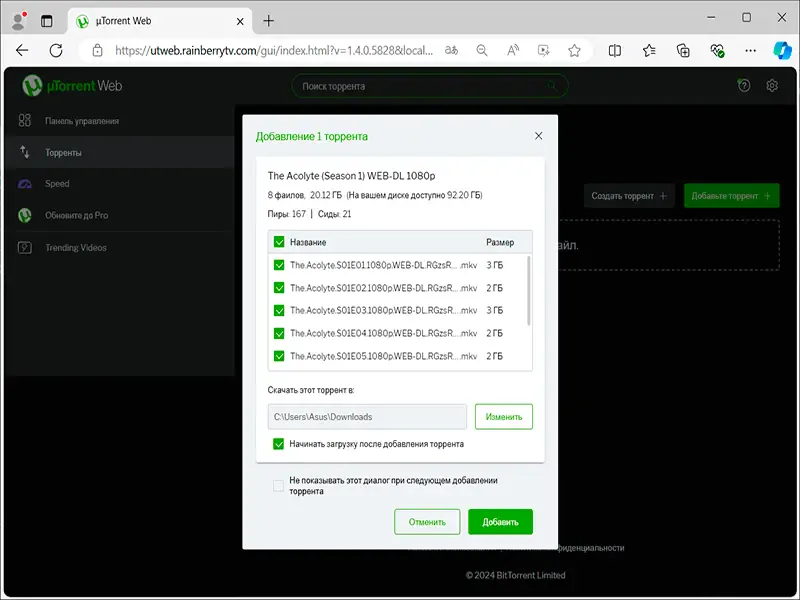Click the file list scrollbar
Screen dimensions: 800x600
click(528, 290)
